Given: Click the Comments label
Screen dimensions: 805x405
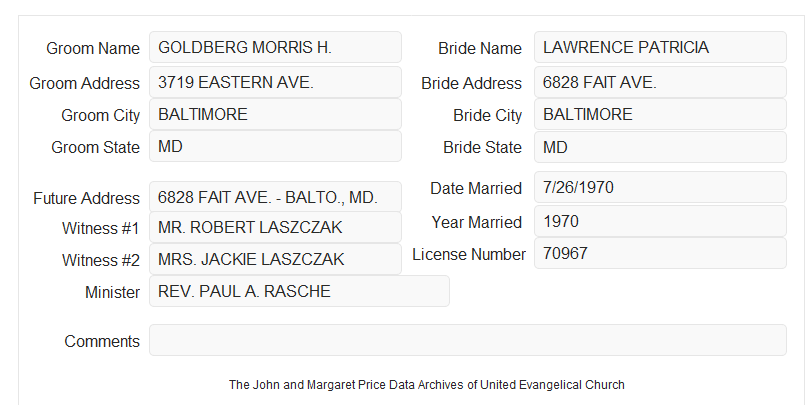Looking at the screenshot, I should click(102, 341).
